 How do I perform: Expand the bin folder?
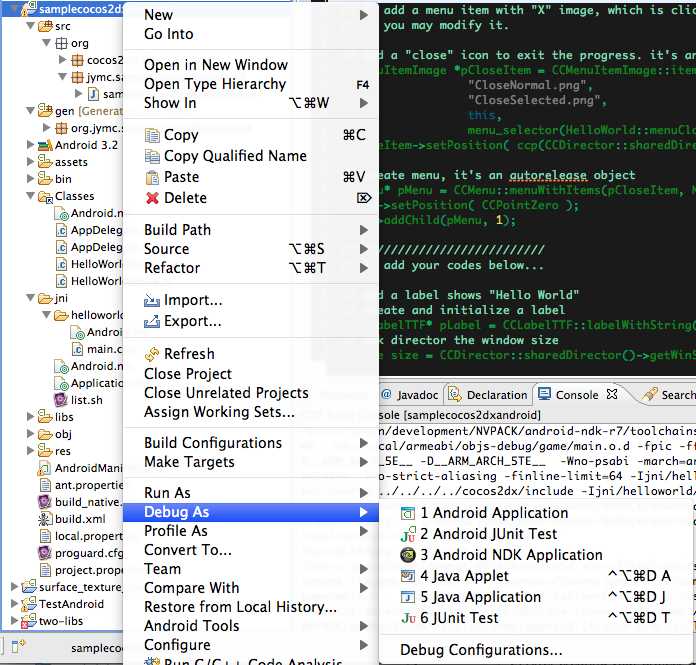pos(30,178)
